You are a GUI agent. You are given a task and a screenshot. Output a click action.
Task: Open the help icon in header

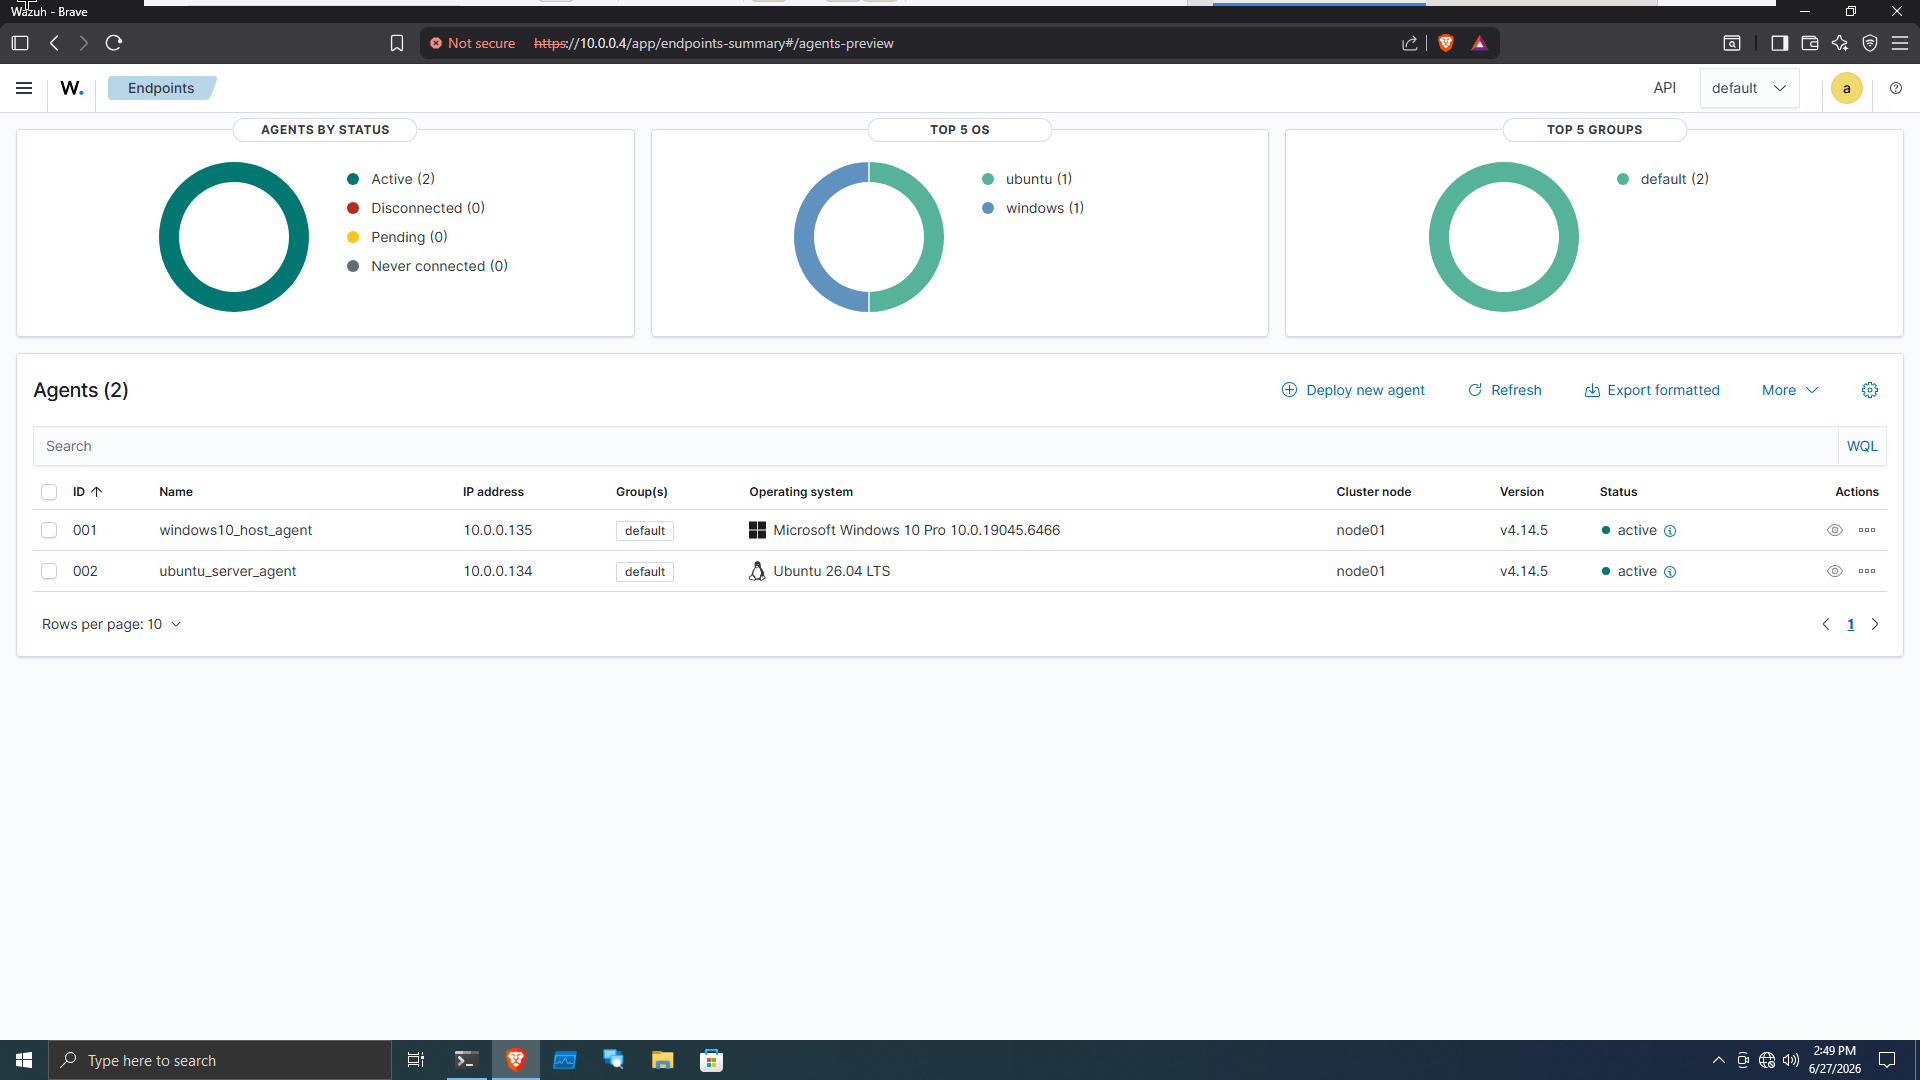1895,88
